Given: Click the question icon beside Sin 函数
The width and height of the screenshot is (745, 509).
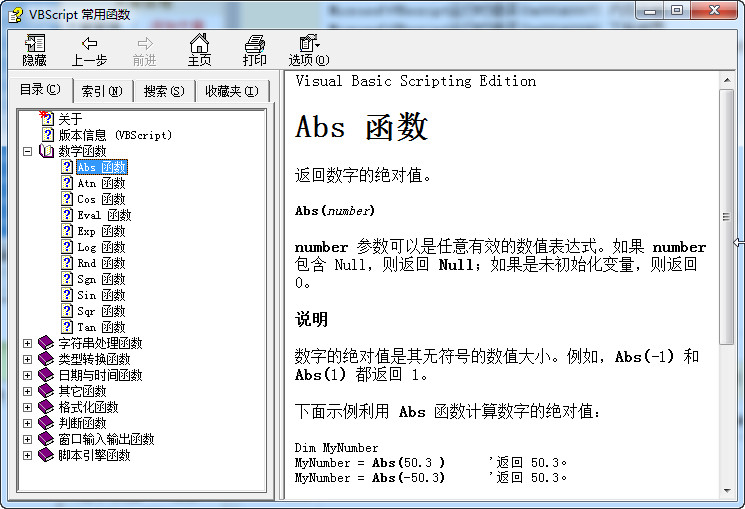Looking at the screenshot, I should click(67, 295).
